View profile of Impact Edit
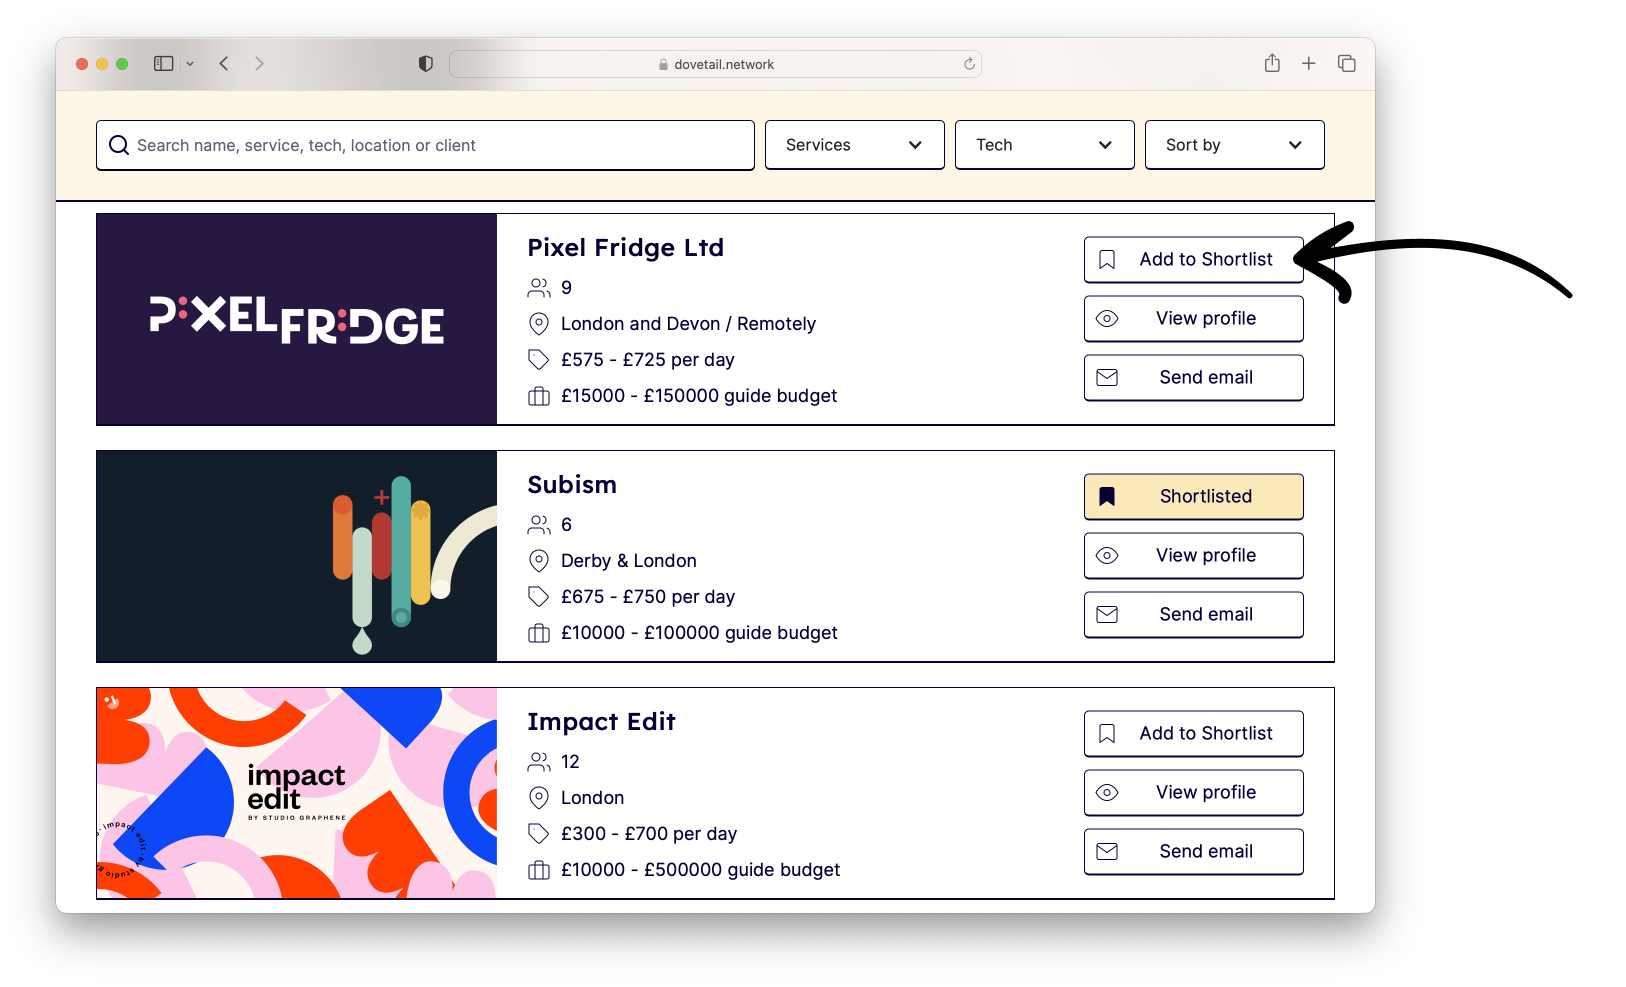Screen dimensions: 1626x987 (1193, 792)
